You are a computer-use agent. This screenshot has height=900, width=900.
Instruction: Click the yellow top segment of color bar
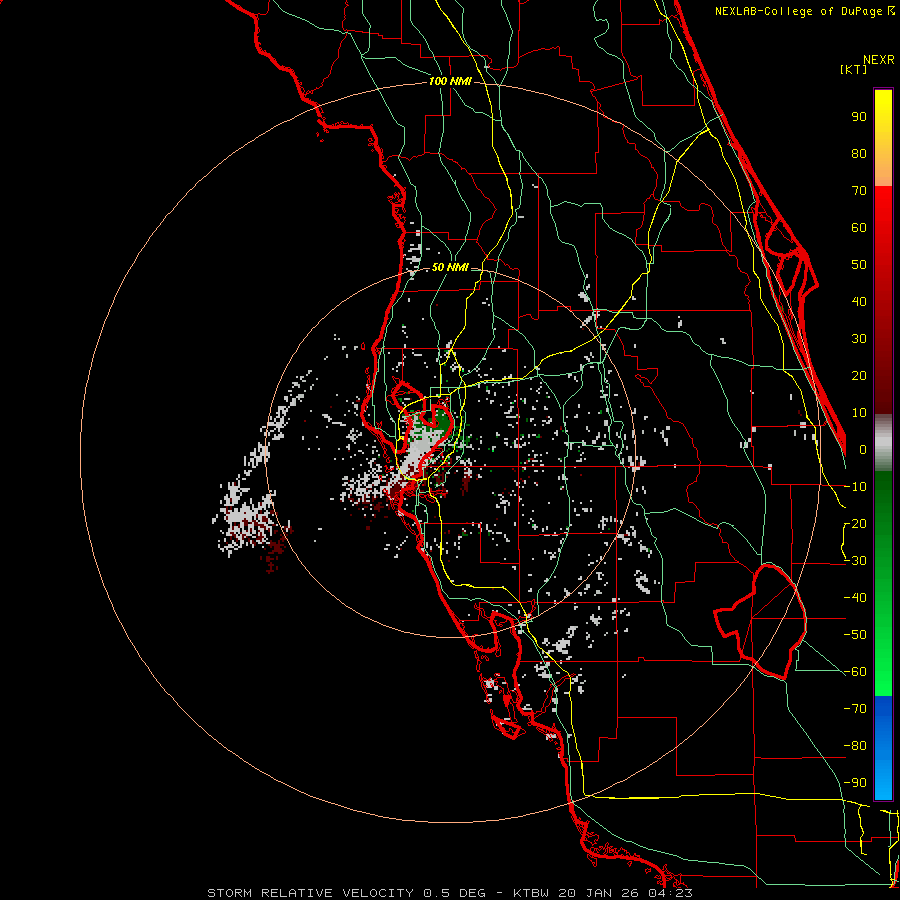(883, 138)
